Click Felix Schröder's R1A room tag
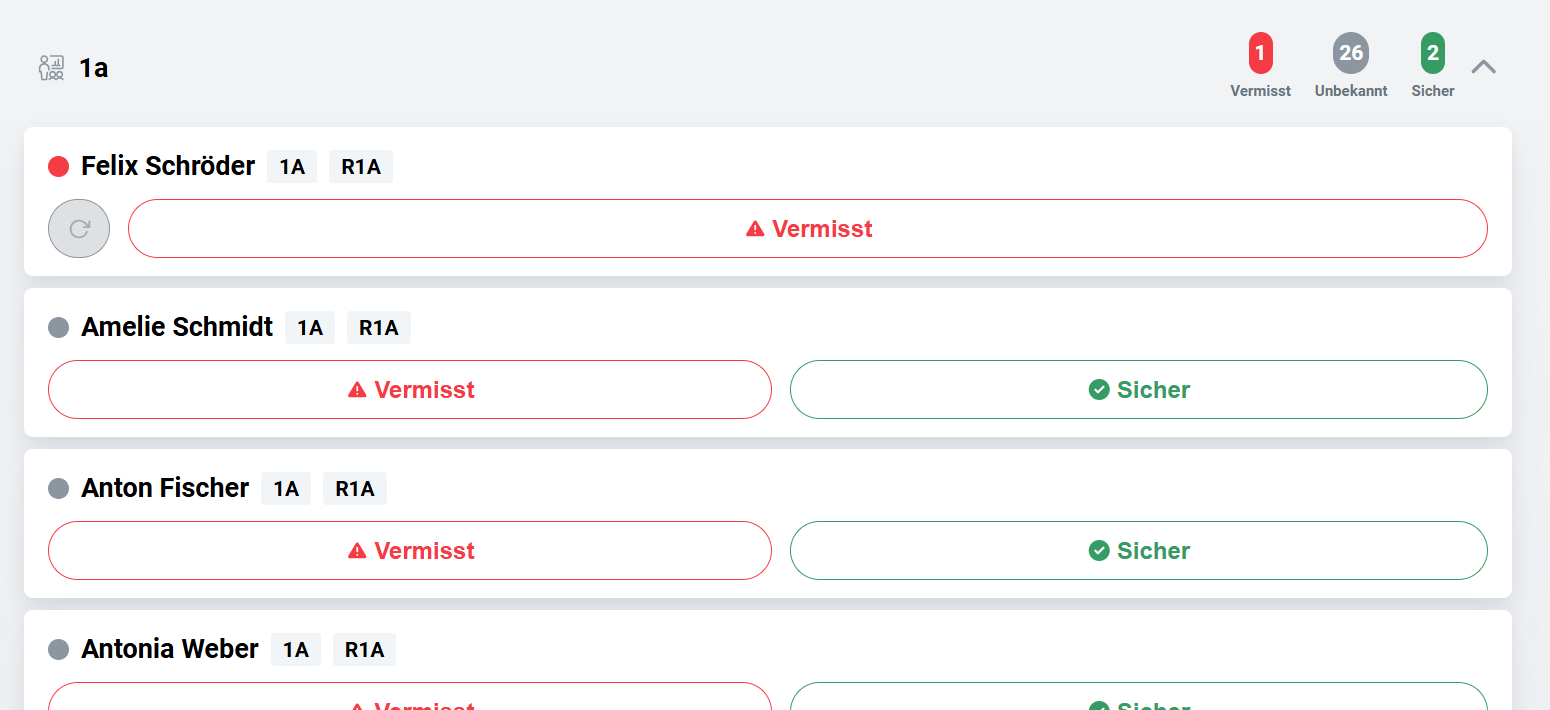 click(x=361, y=167)
